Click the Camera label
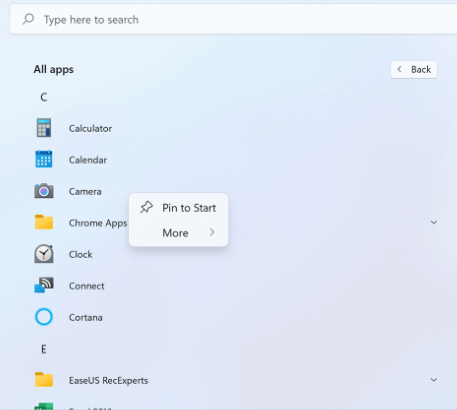Image resolution: width=457 pixels, height=410 pixels. click(x=85, y=192)
